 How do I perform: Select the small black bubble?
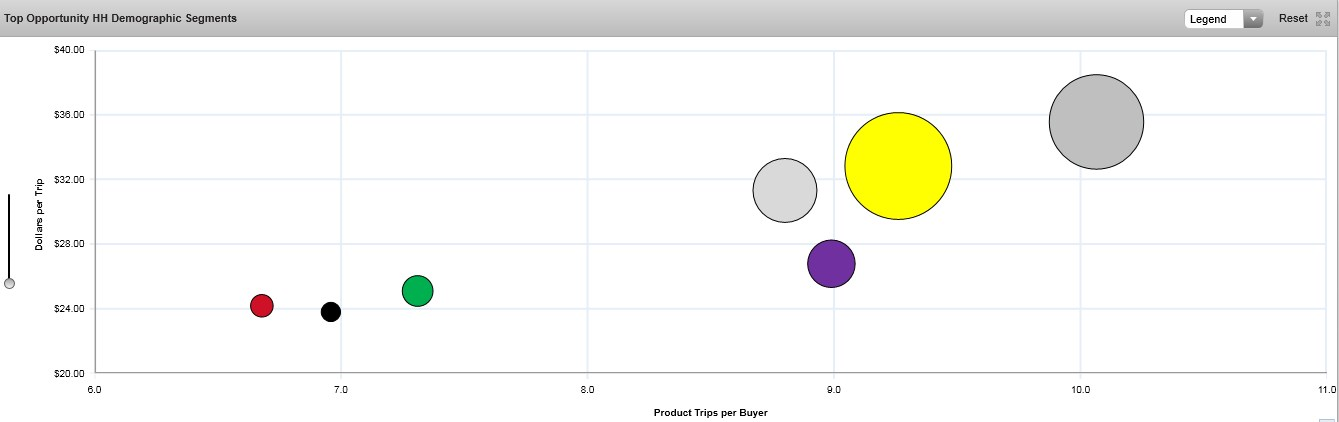(x=331, y=312)
